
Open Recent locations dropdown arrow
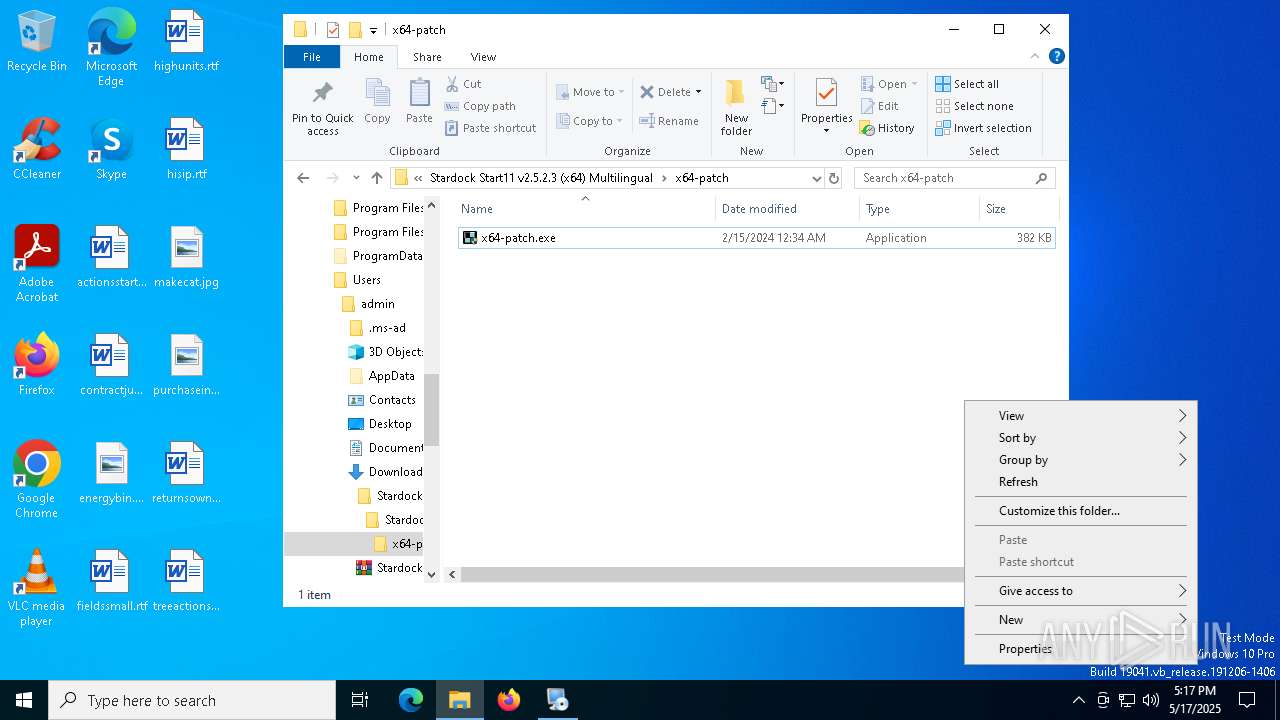(x=355, y=178)
